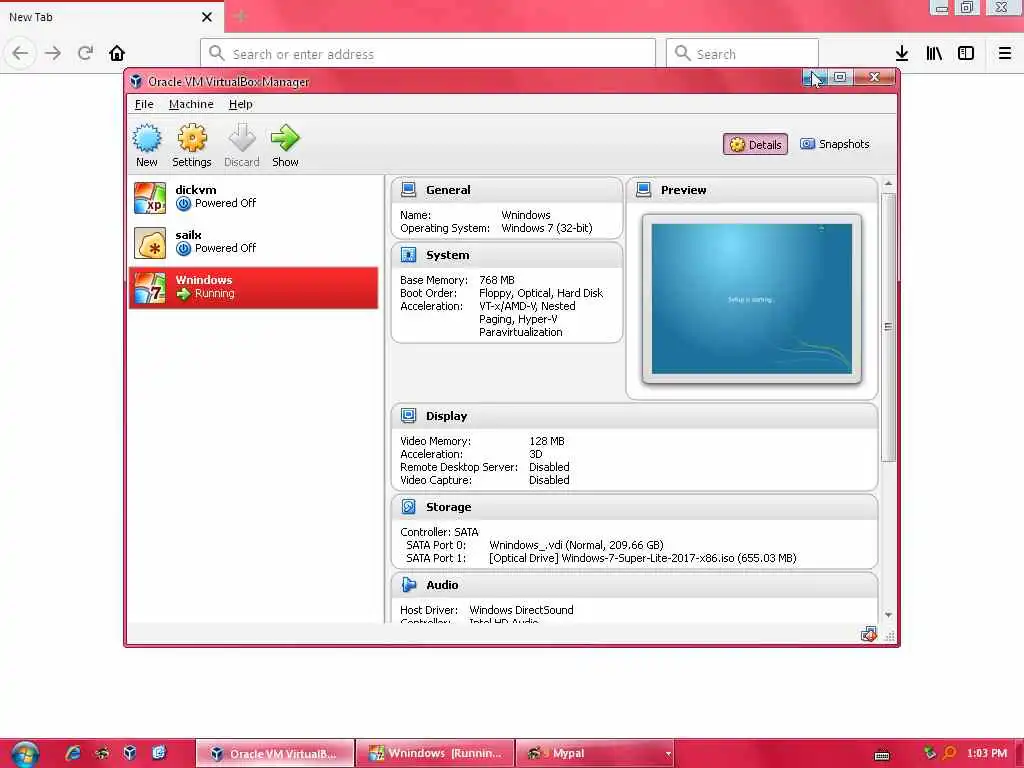Launch Internet Explorer from taskbar
The image size is (1024, 768).
tap(72, 753)
